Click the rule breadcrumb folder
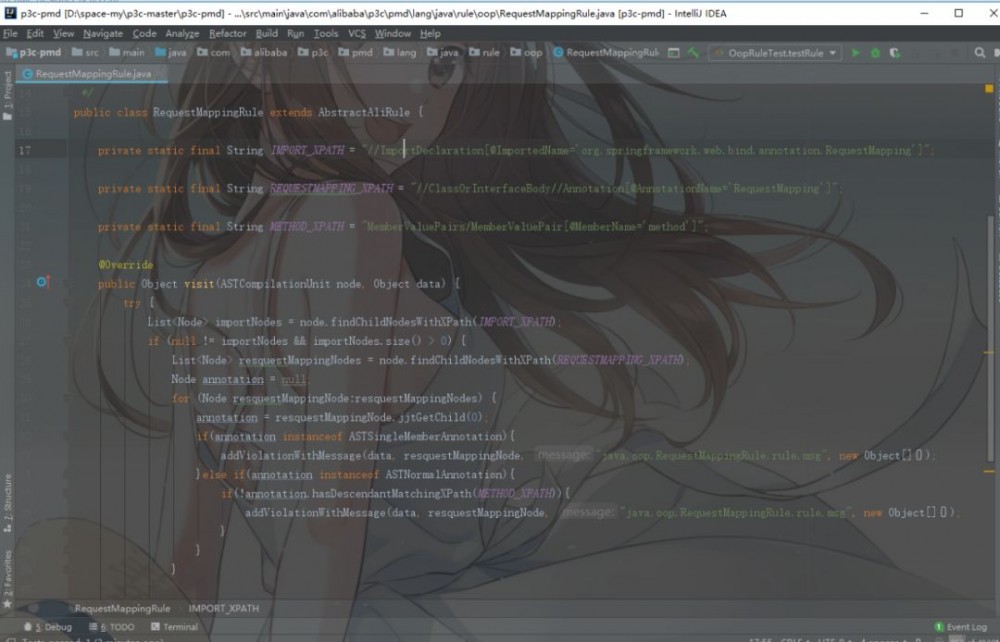The height and width of the screenshot is (642, 1000). [x=484, y=52]
